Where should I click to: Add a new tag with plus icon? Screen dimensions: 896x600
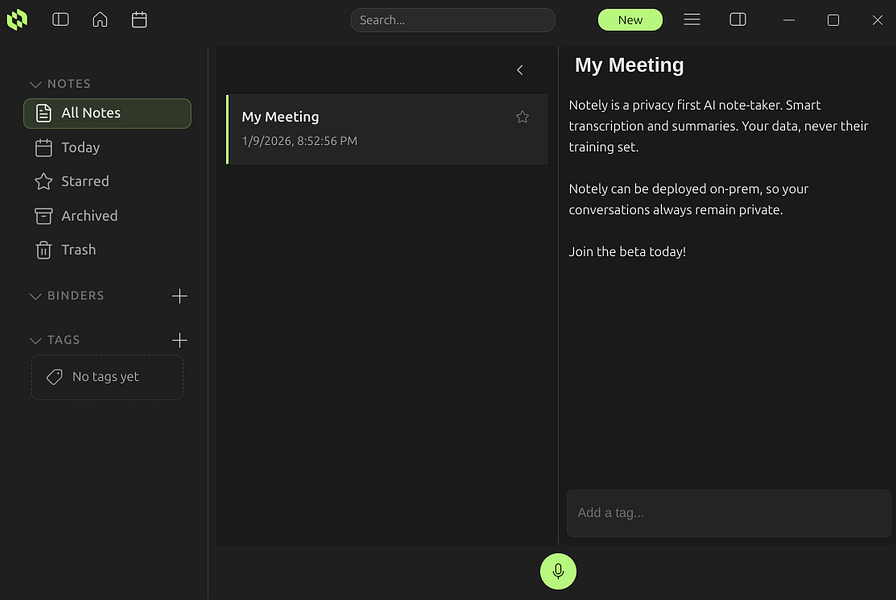(179, 341)
